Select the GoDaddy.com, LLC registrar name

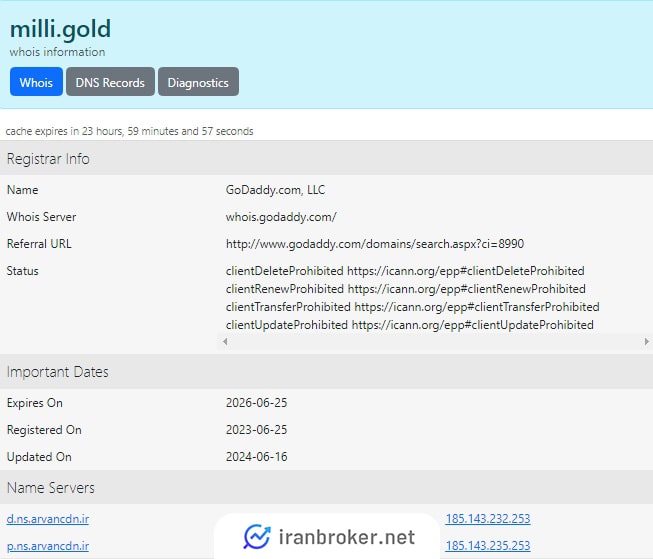275,190
